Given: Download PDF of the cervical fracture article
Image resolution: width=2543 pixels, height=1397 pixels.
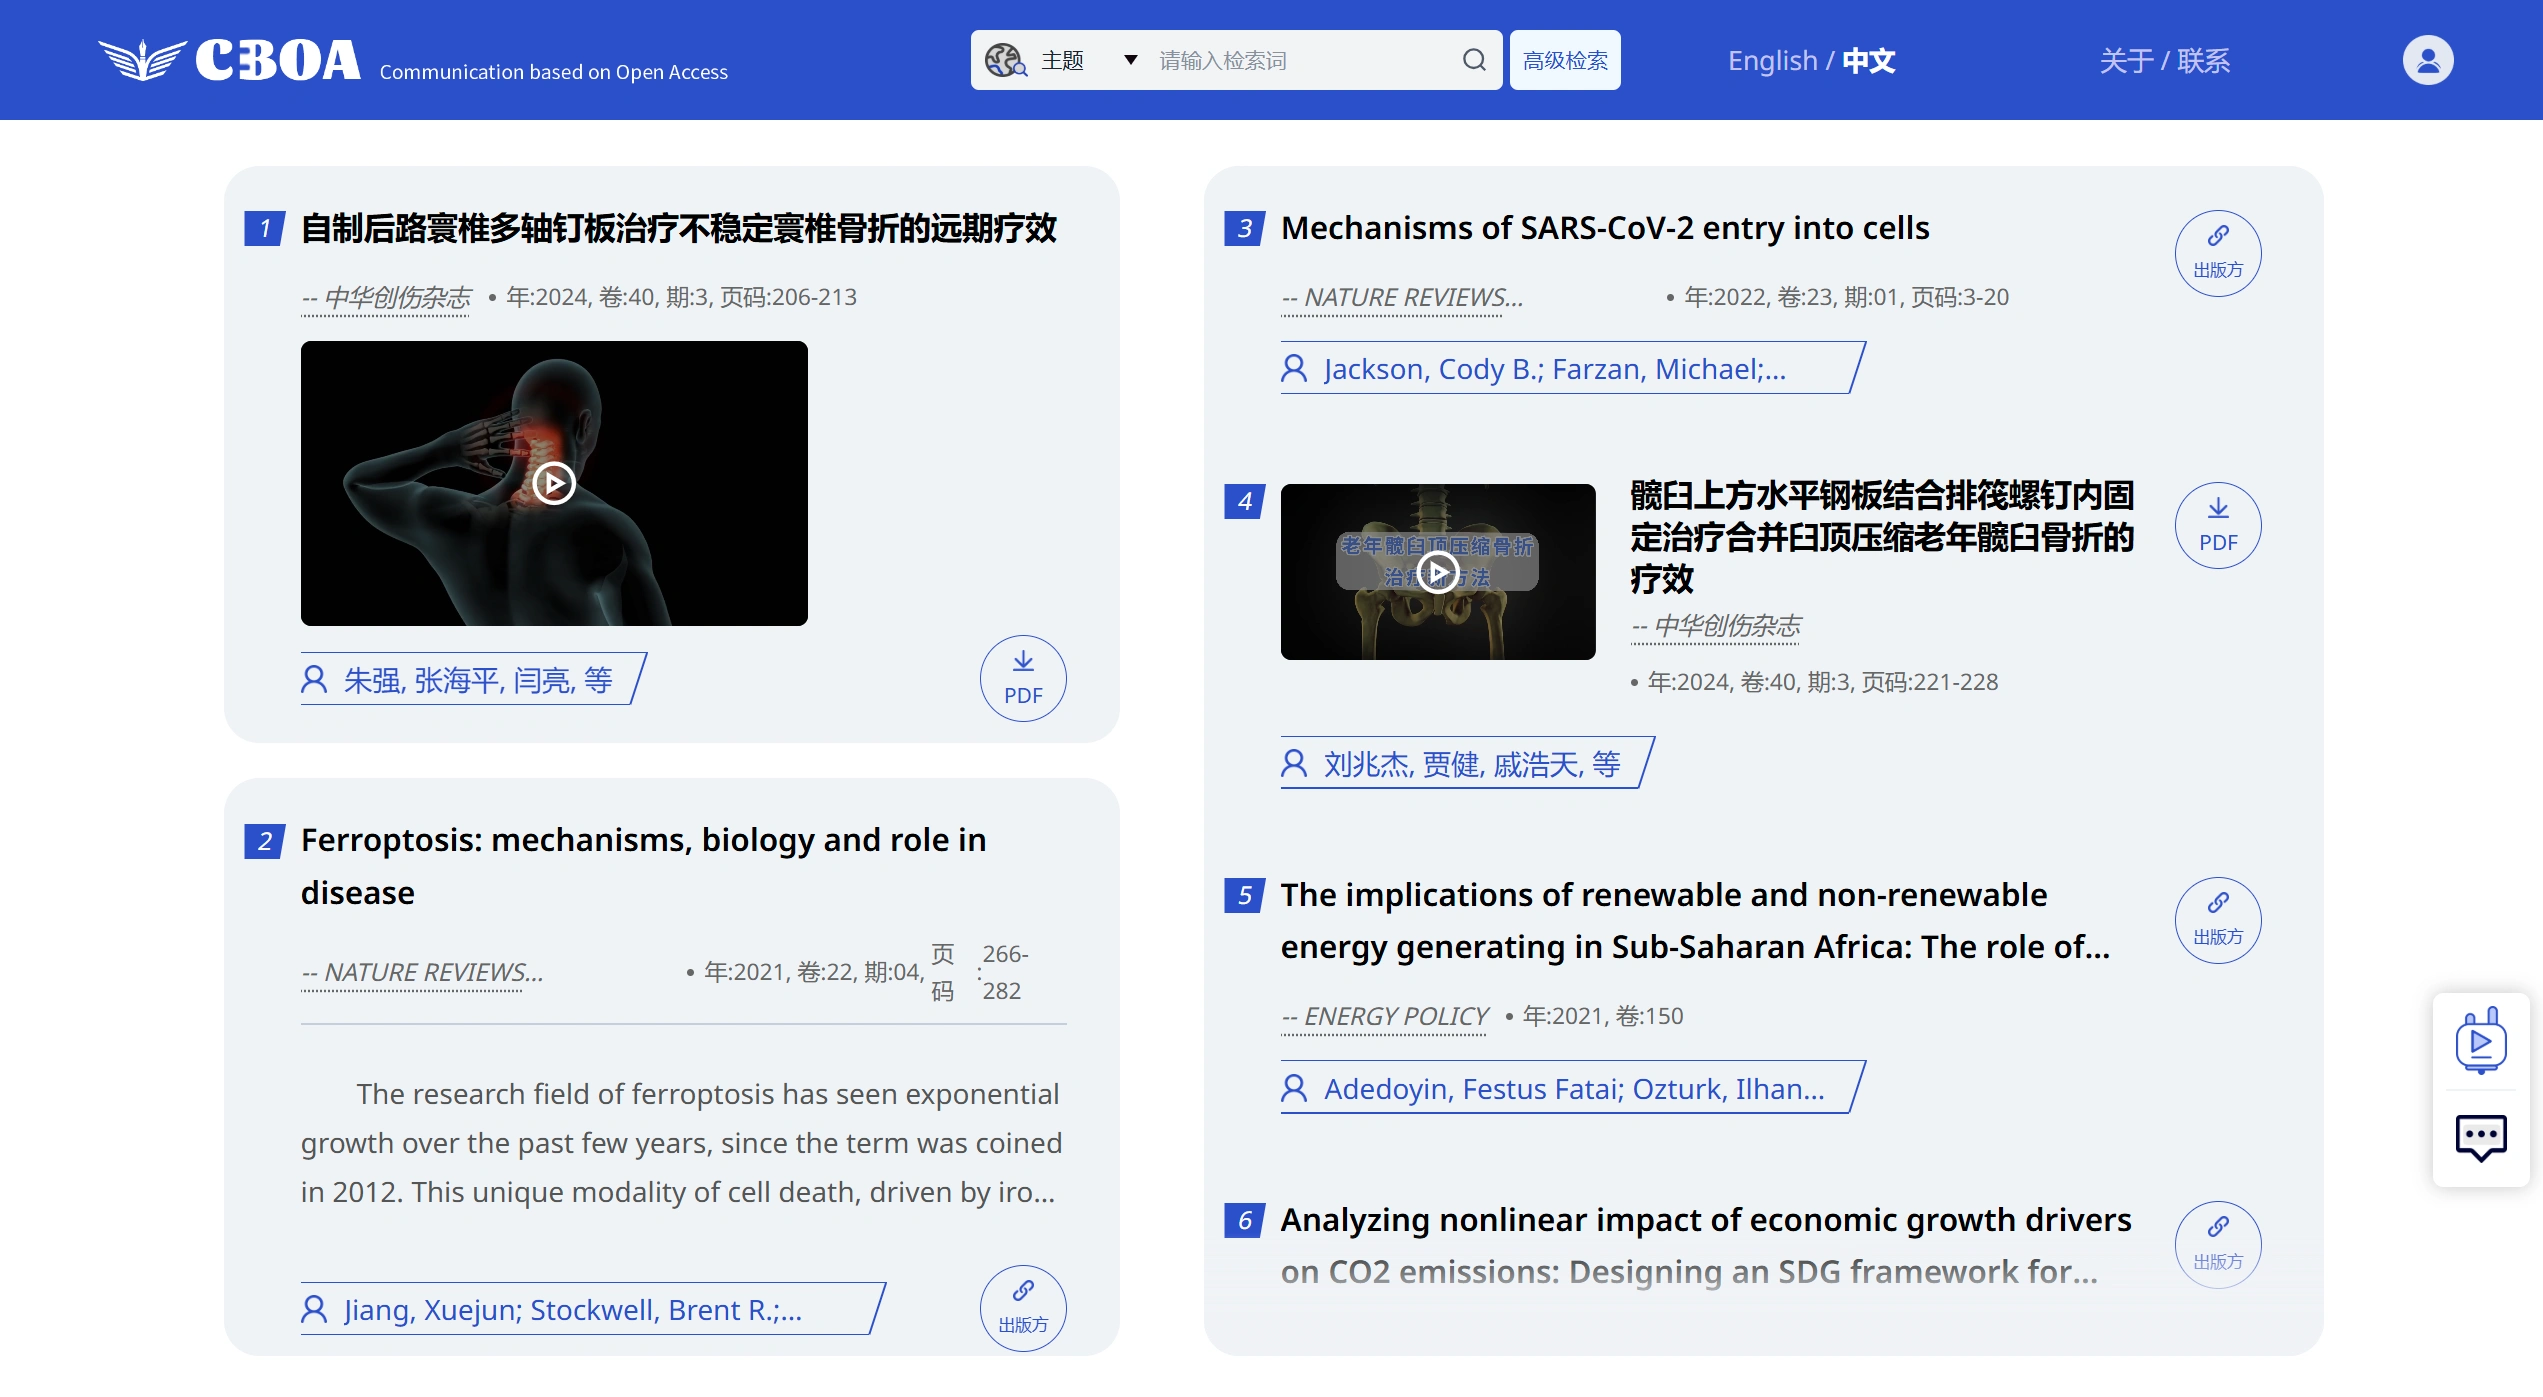Looking at the screenshot, I should click(x=1023, y=678).
